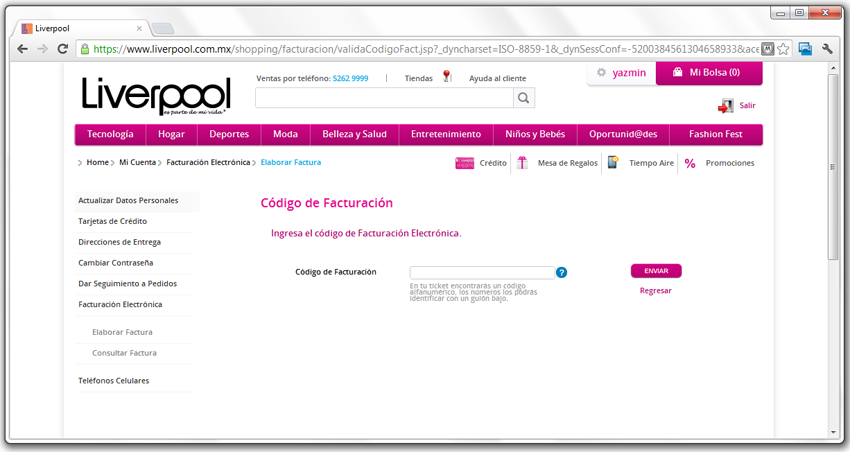Open the Entretenimiento menu
Viewport: 850px width, 452px height.
[x=446, y=134]
